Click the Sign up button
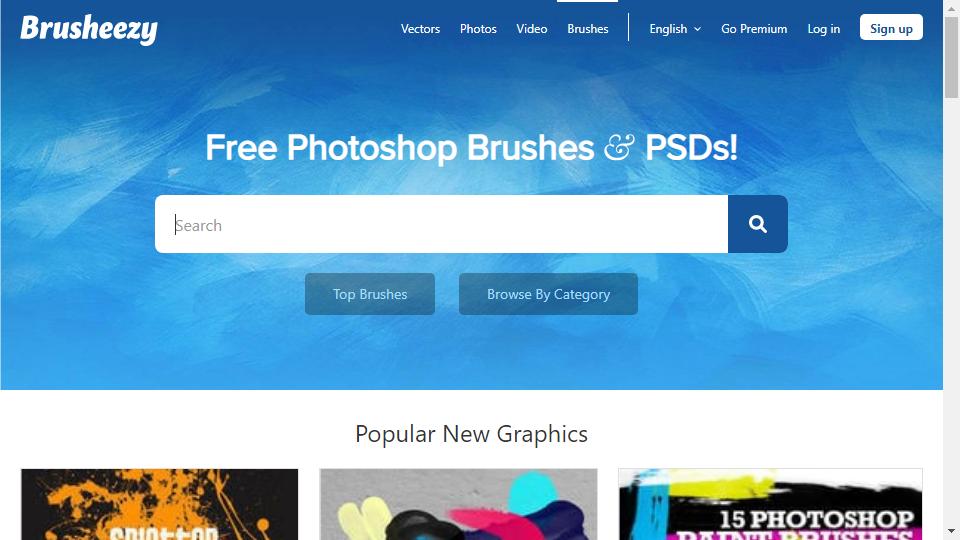960x540 pixels. click(891, 28)
